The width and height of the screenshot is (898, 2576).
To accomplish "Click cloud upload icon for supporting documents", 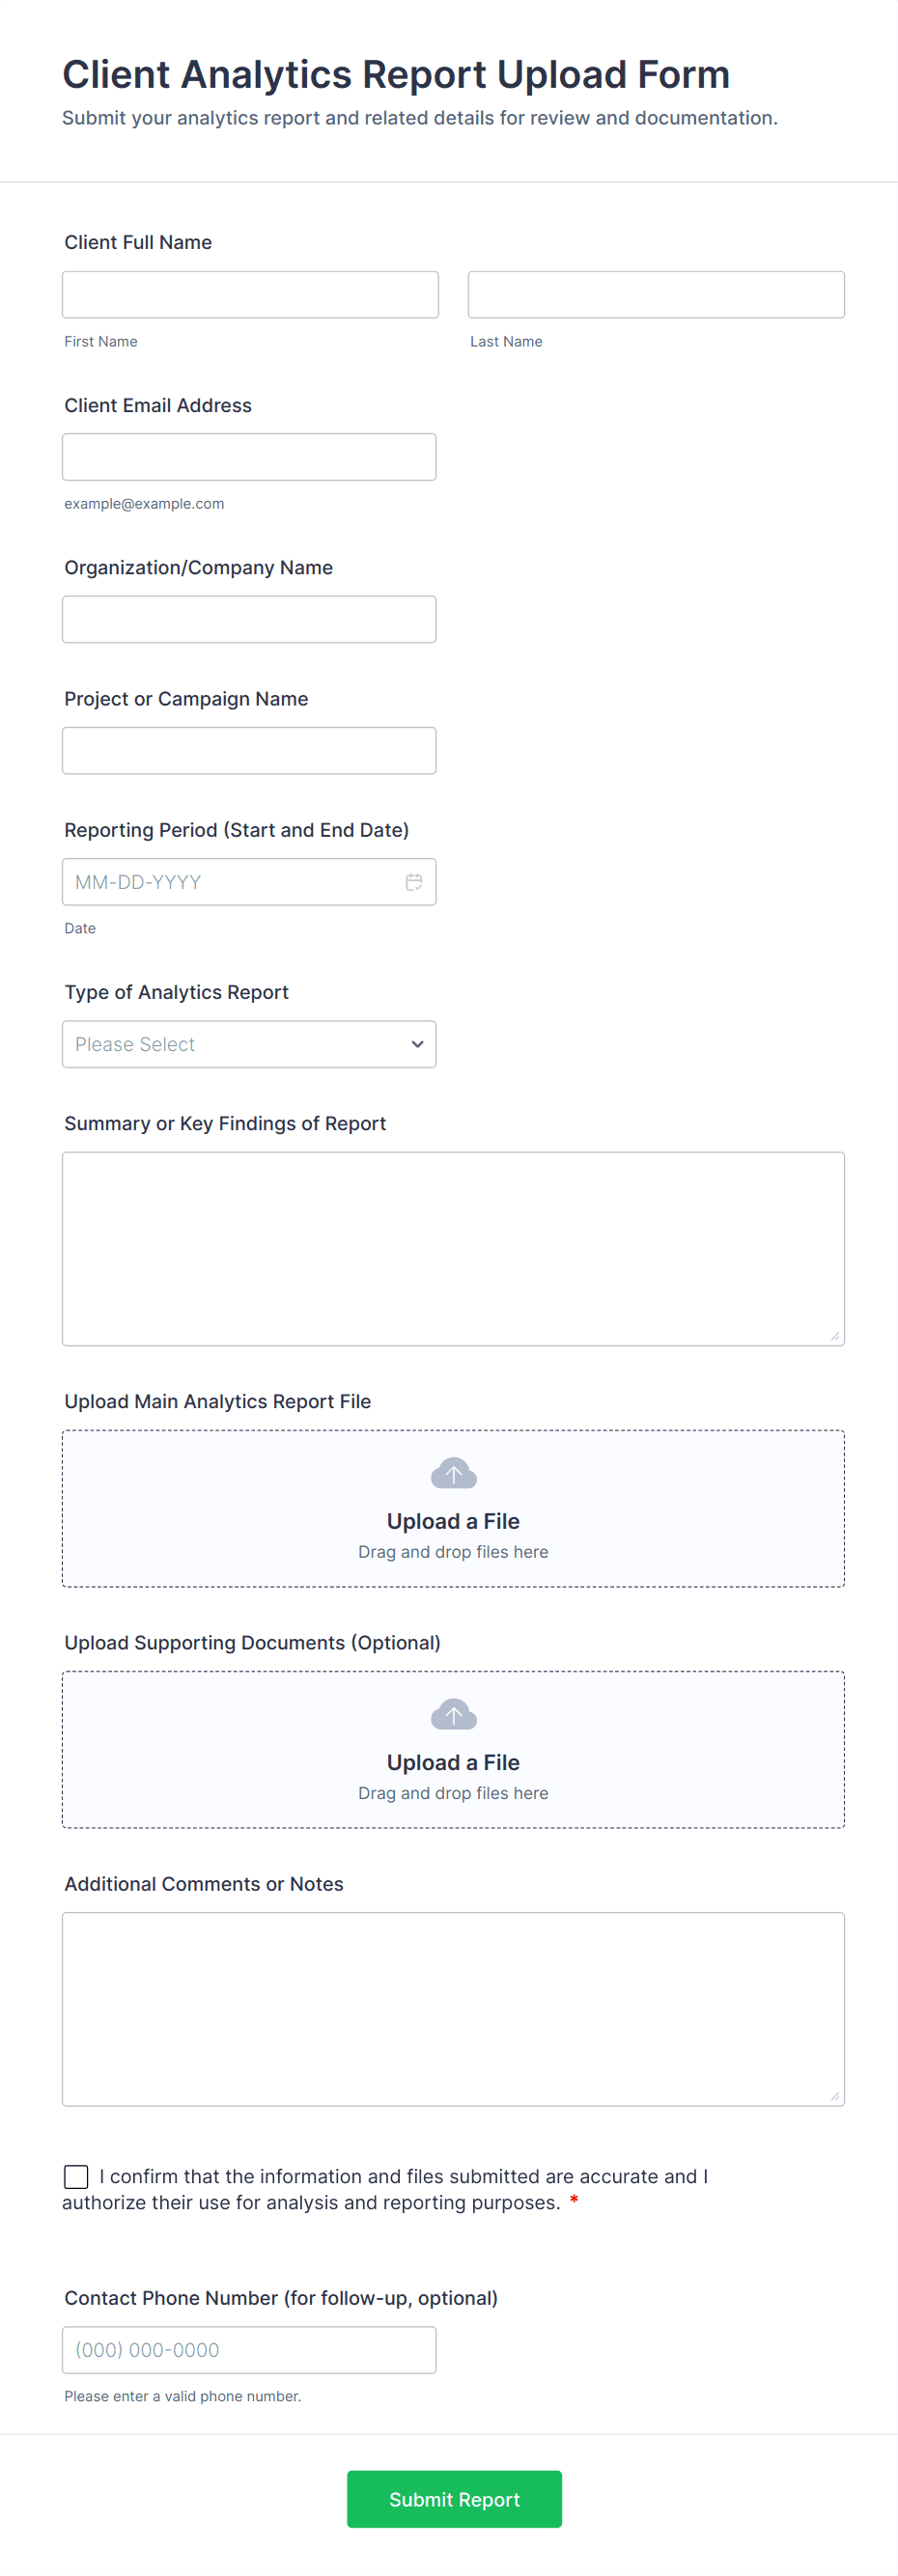I will tap(453, 1714).
